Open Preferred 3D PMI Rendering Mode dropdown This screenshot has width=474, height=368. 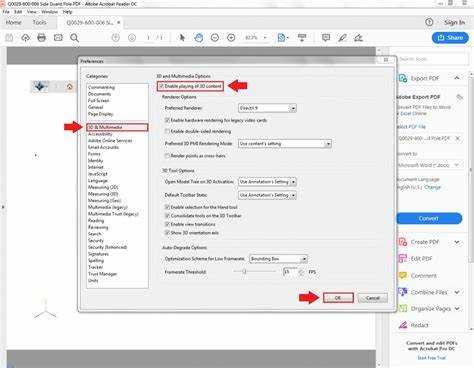pyautogui.click(x=285, y=144)
